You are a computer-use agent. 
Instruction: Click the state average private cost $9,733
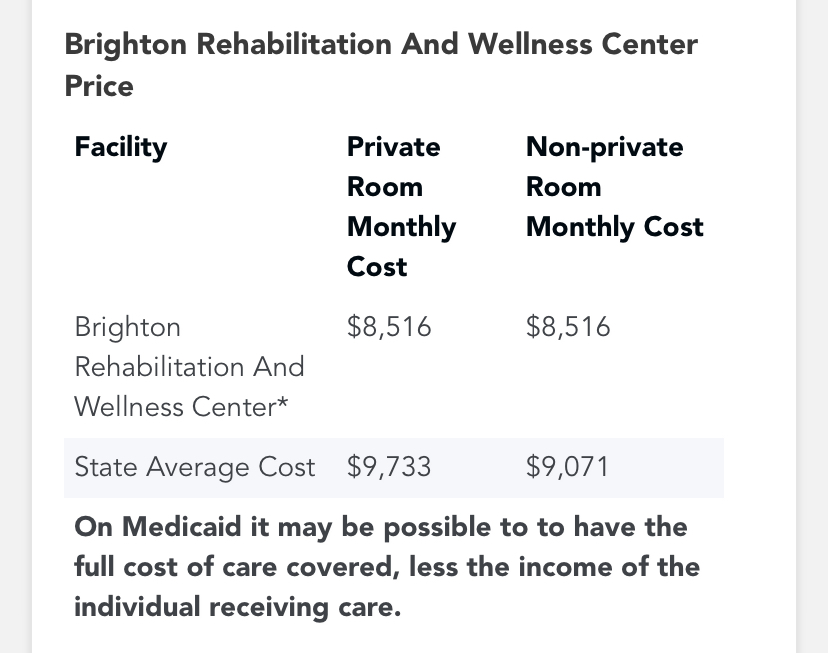point(389,467)
